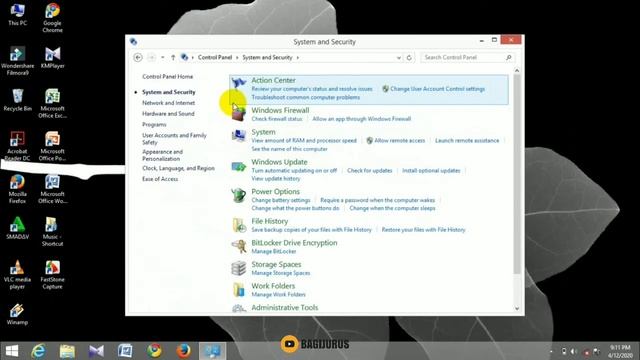Select Wondershare Filmora9 desktop icon
Image resolution: width=640 pixels, height=360 pixels.
[18, 61]
